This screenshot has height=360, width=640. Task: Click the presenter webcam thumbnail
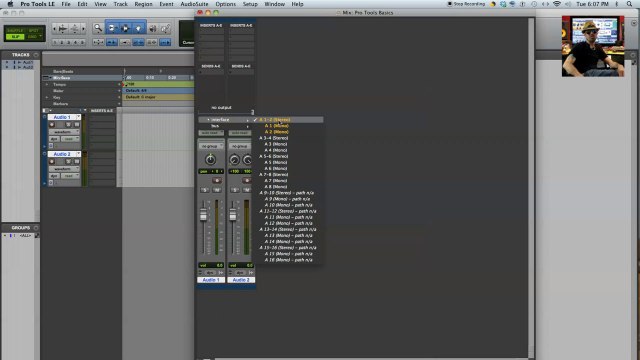pos(593,46)
